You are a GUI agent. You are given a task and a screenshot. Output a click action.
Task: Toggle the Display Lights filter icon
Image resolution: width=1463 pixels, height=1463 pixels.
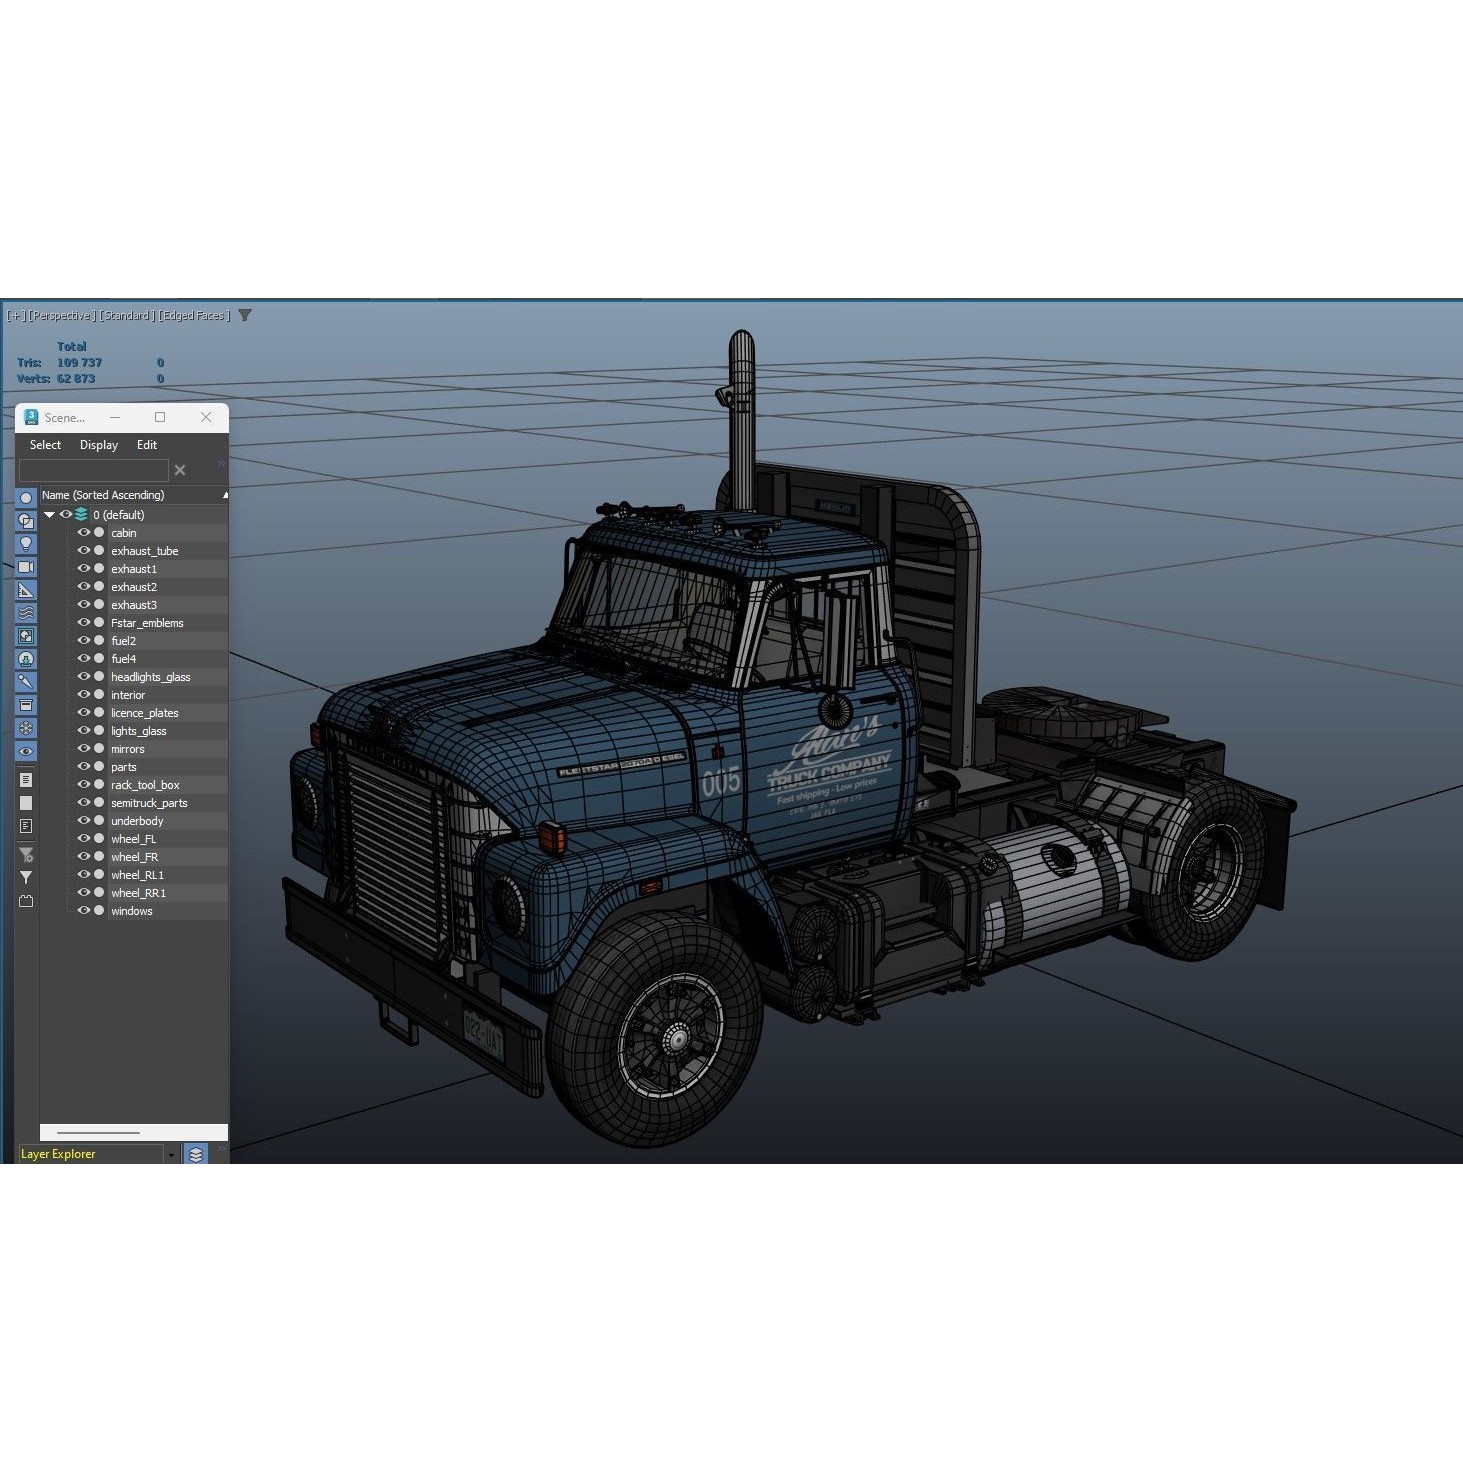[25, 544]
